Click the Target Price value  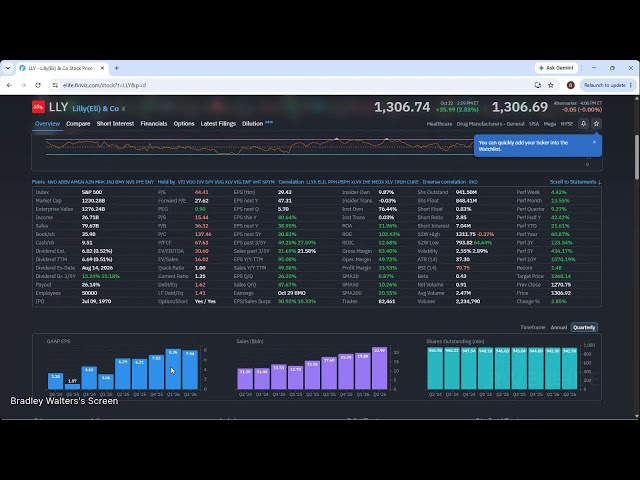coord(561,276)
